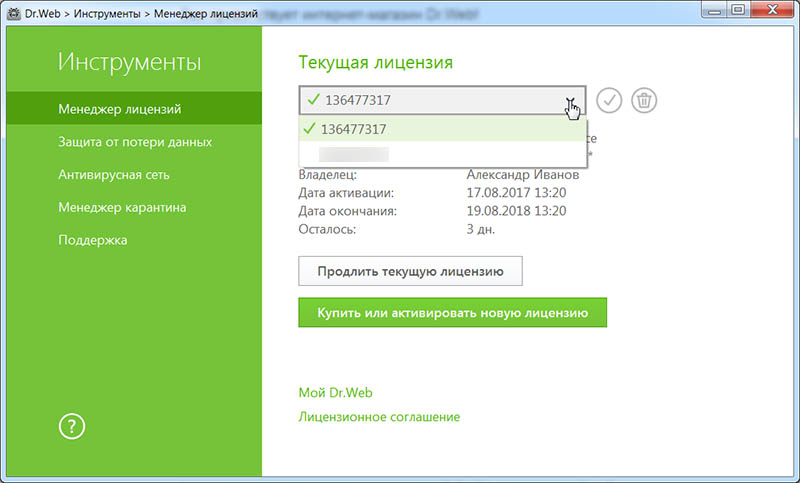Close the Dr.Web window
This screenshot has width=800, height=483.
pos(772,10)
